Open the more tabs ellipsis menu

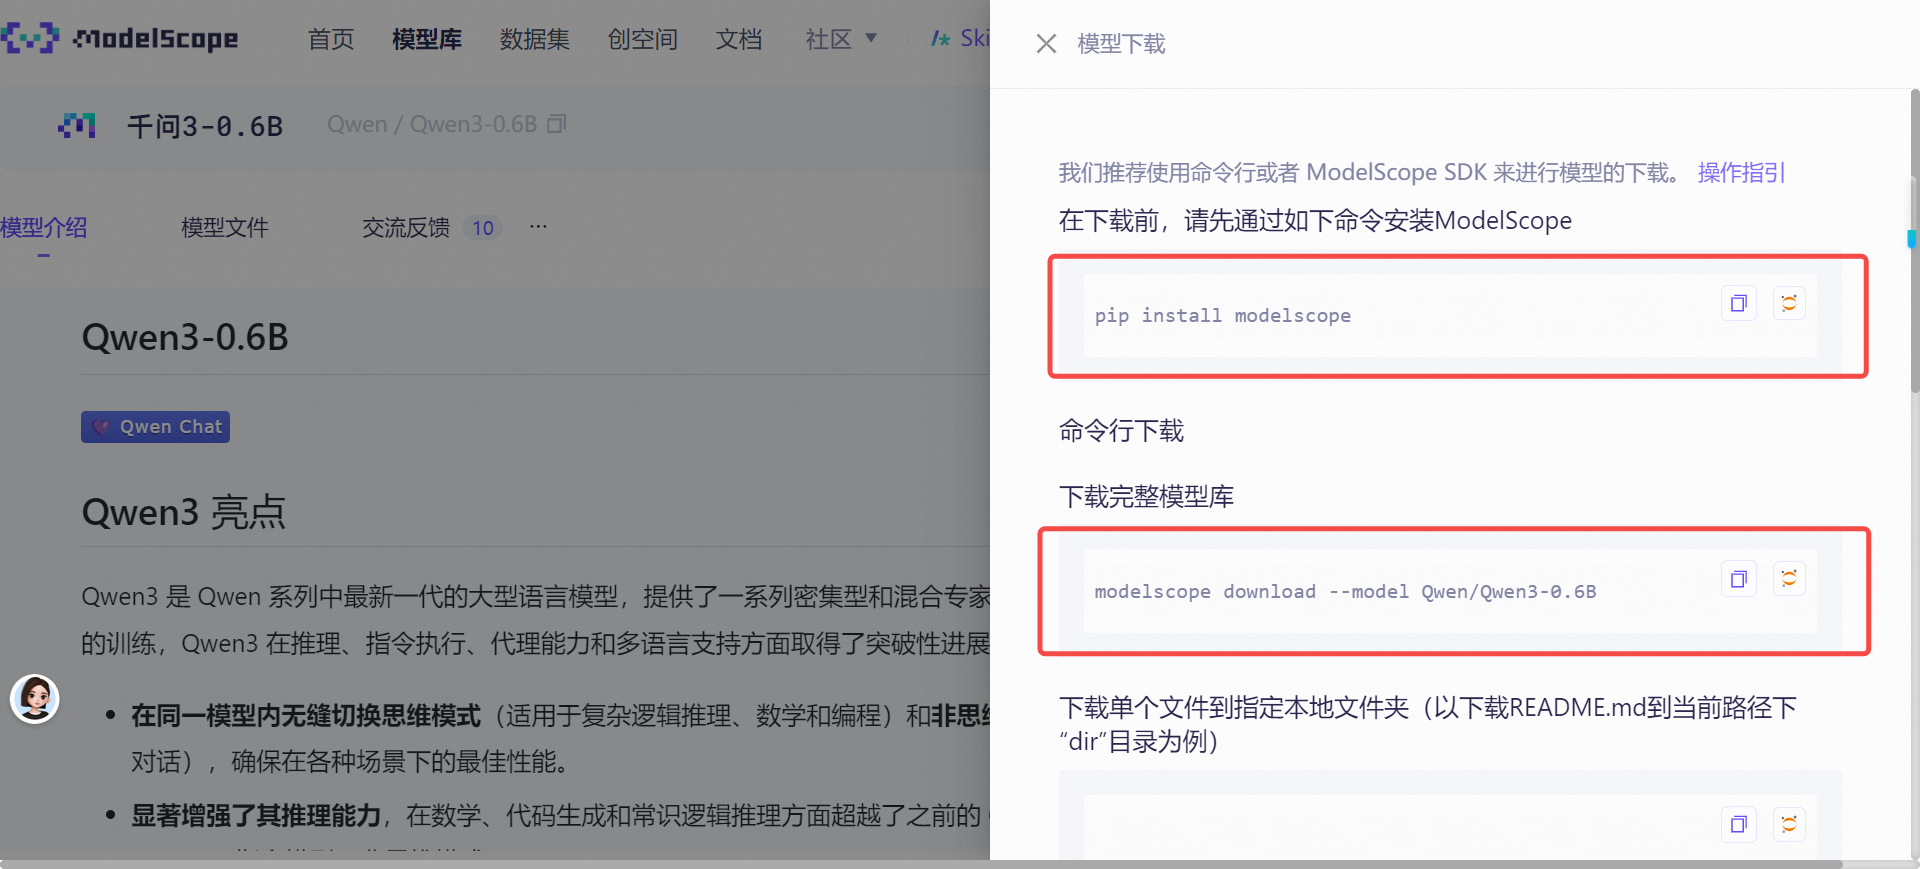click(x=538, y=227)
